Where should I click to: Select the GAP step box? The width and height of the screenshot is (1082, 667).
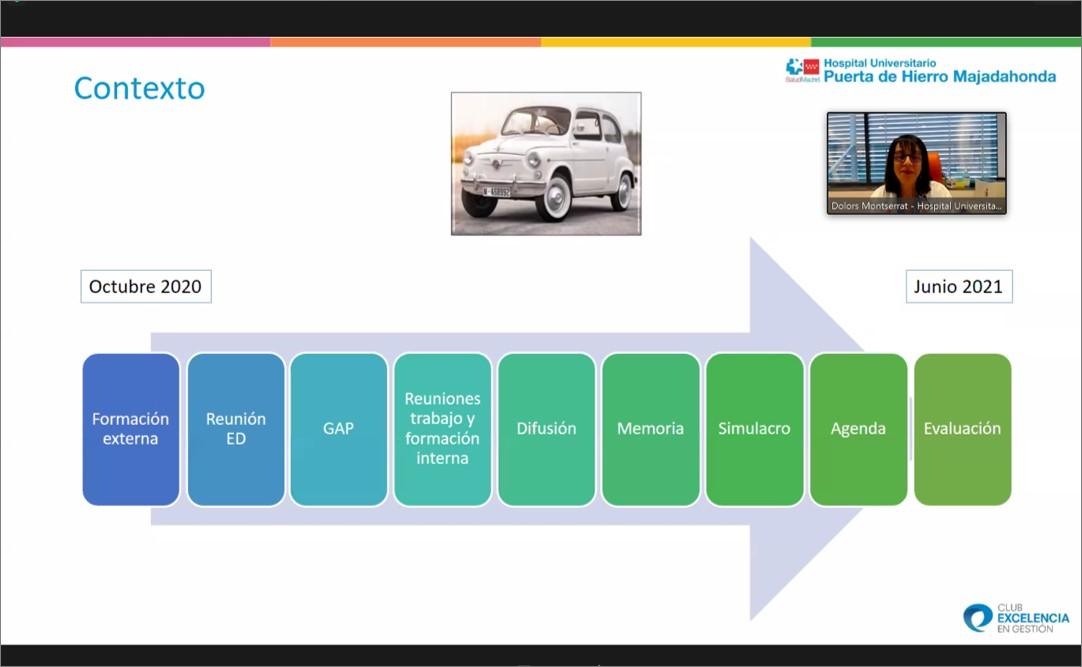click(x=339, y=429)
